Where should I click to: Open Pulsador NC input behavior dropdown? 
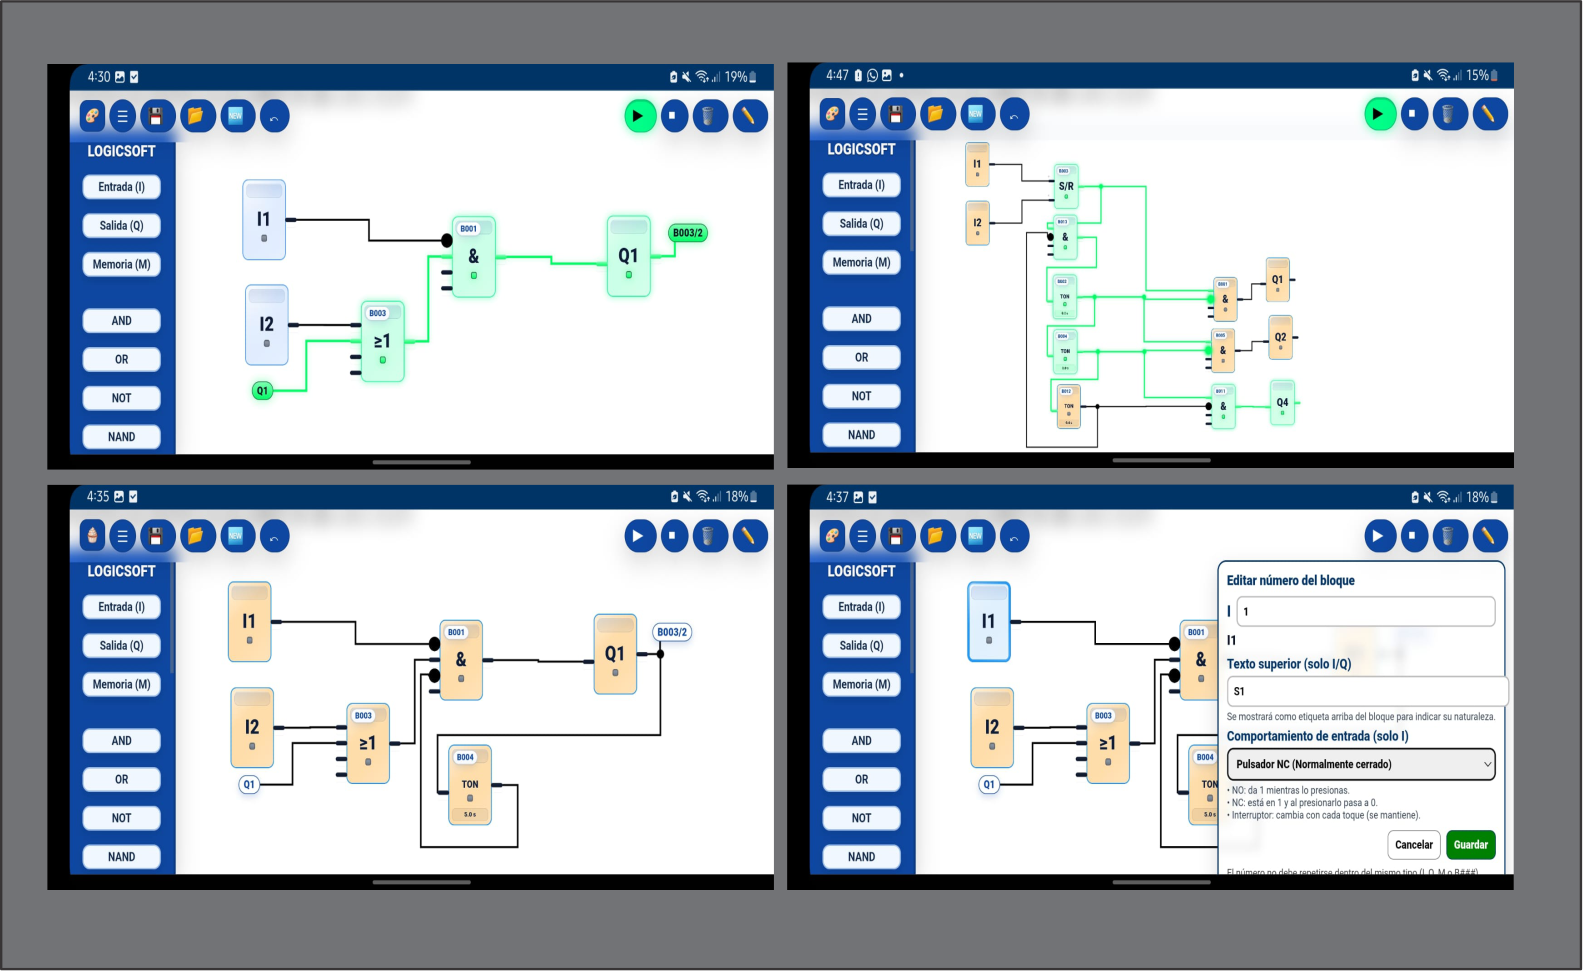(1360, 764)
